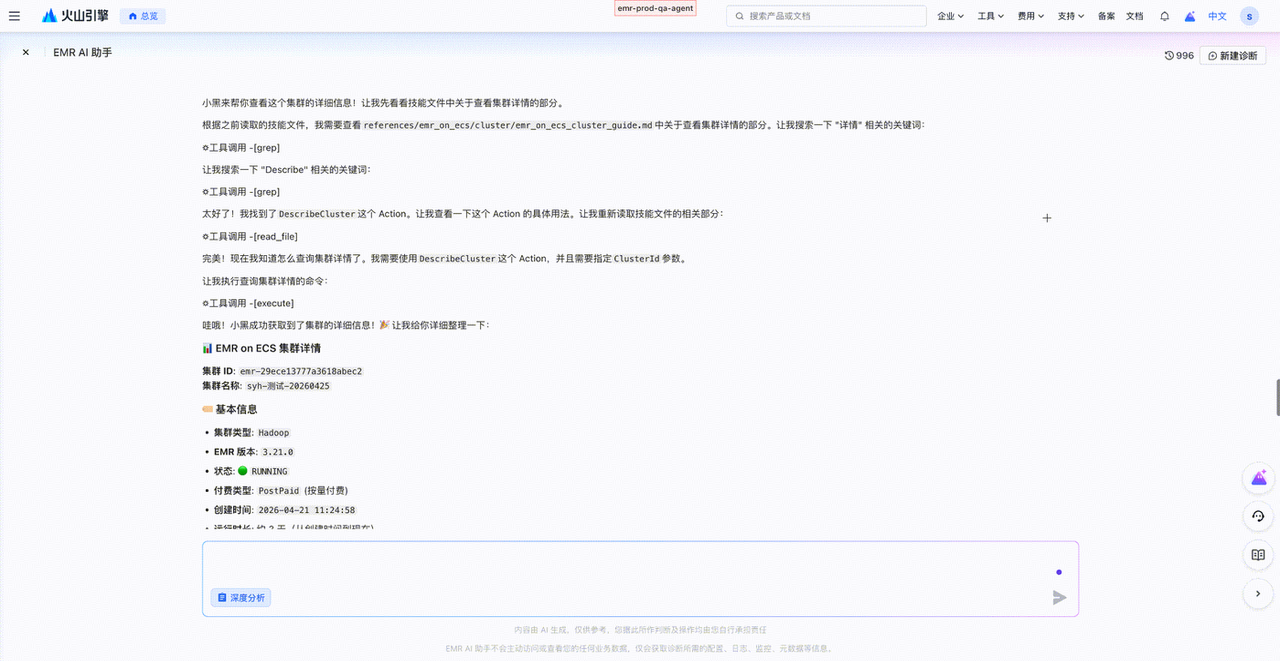Go to the 总览 overview
The height and width of the screenshot is (661, 1280).
pos(143,16)
